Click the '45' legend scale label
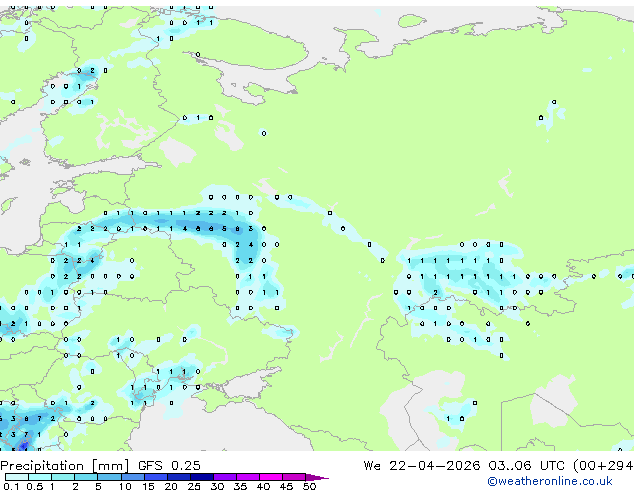Image resolution: width=634 pixels, height=490 pixels. tap(286, 486)
